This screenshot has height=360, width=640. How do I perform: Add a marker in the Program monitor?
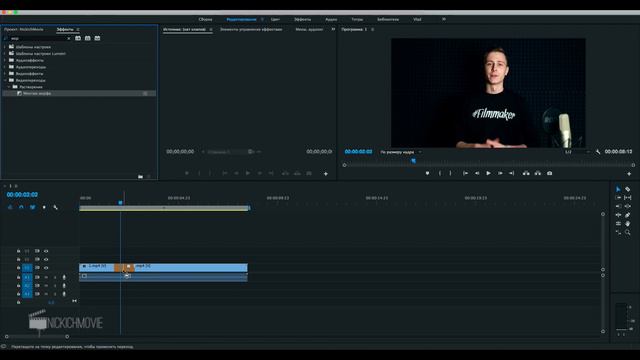click(x=427, y=173)
